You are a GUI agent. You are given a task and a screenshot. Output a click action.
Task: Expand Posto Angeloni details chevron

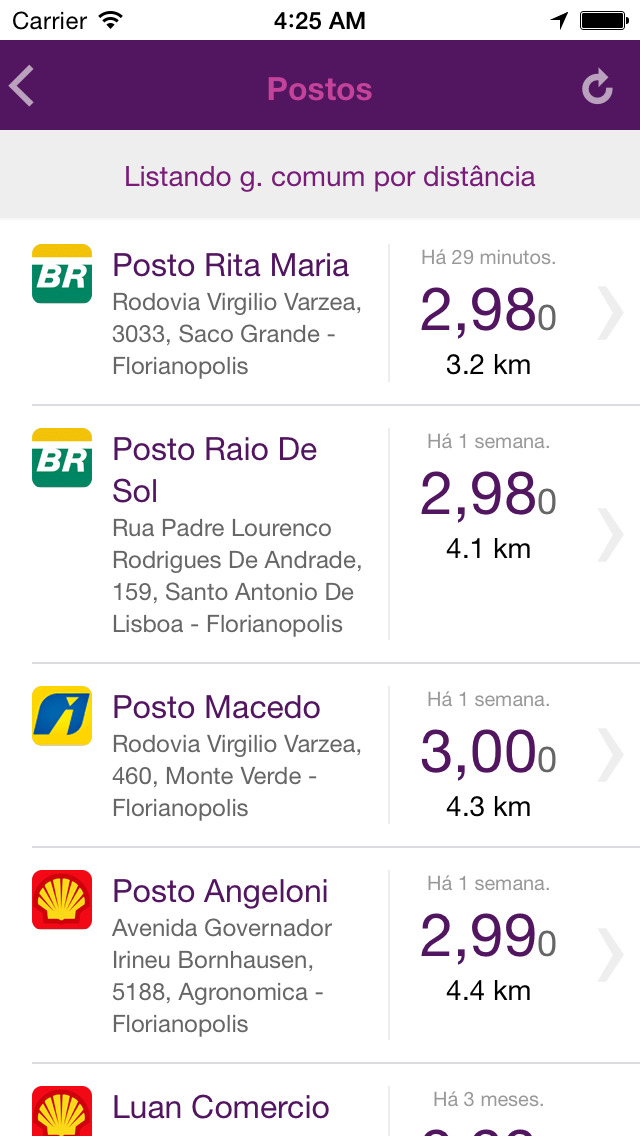(x=610, y=955)
